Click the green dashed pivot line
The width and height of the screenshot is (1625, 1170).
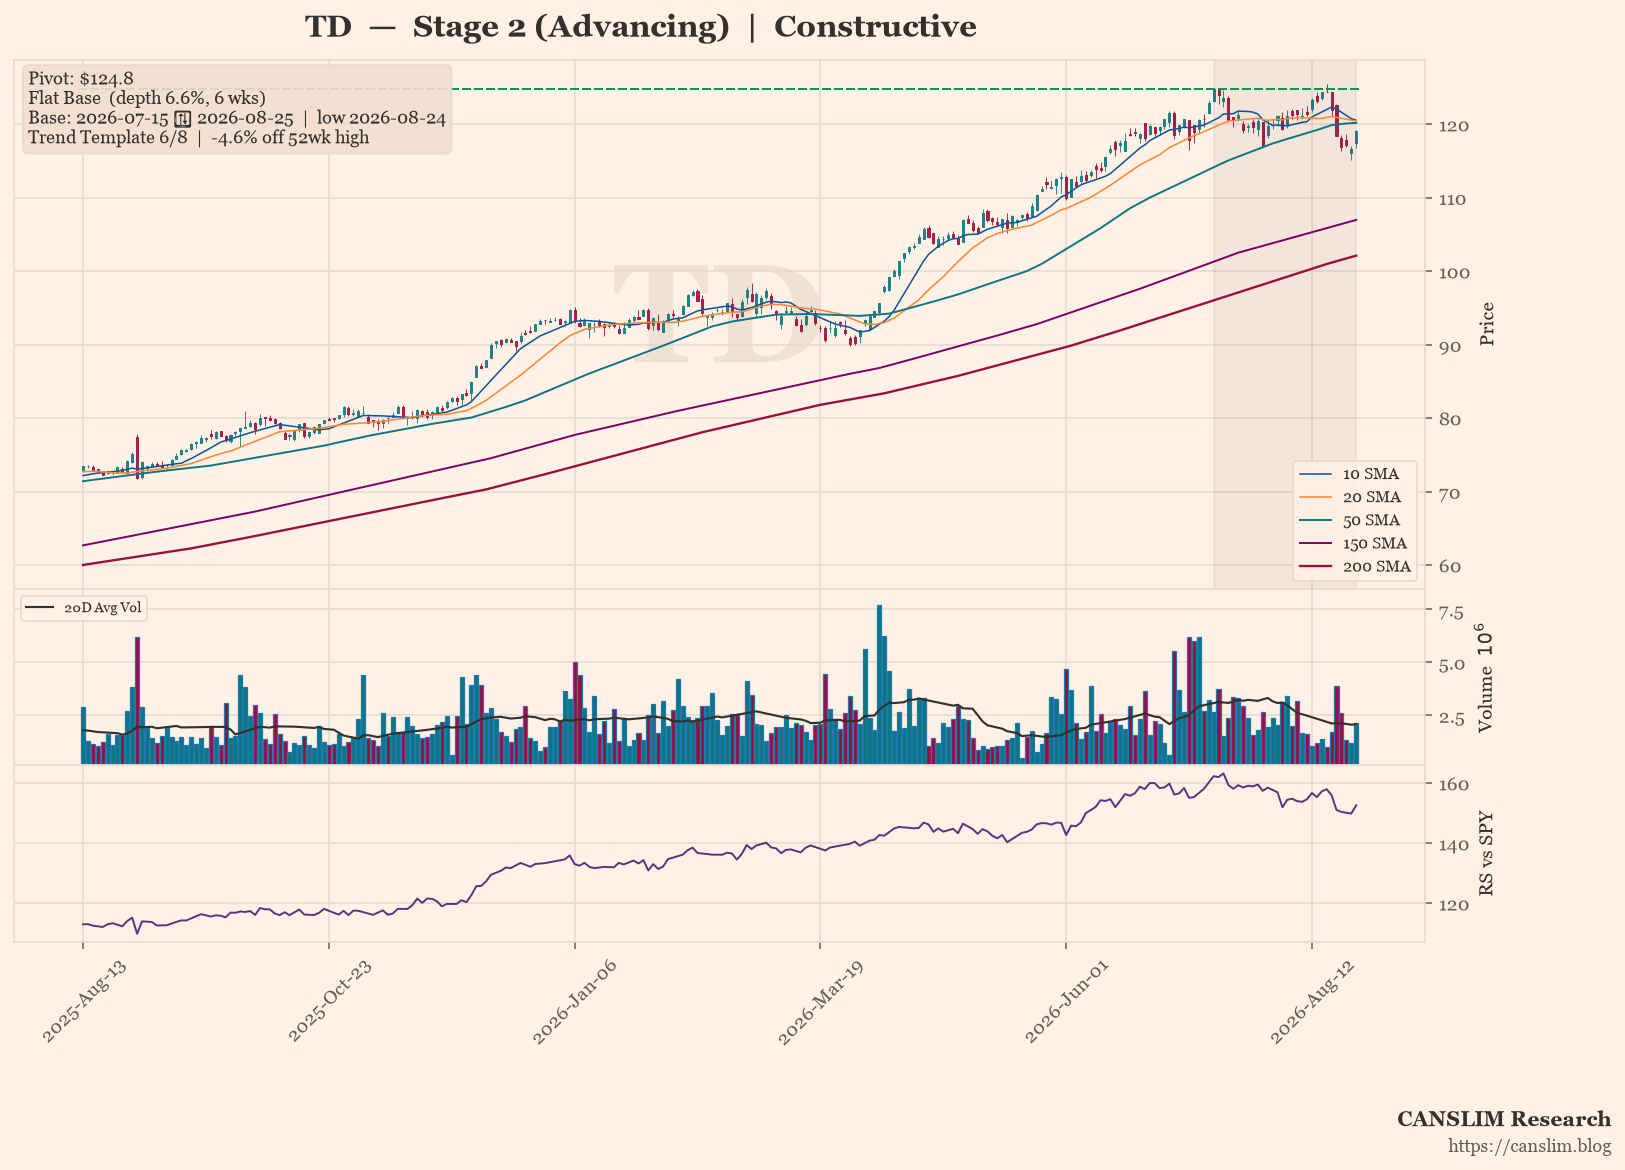pyautogui.click(x=905, y=89)
